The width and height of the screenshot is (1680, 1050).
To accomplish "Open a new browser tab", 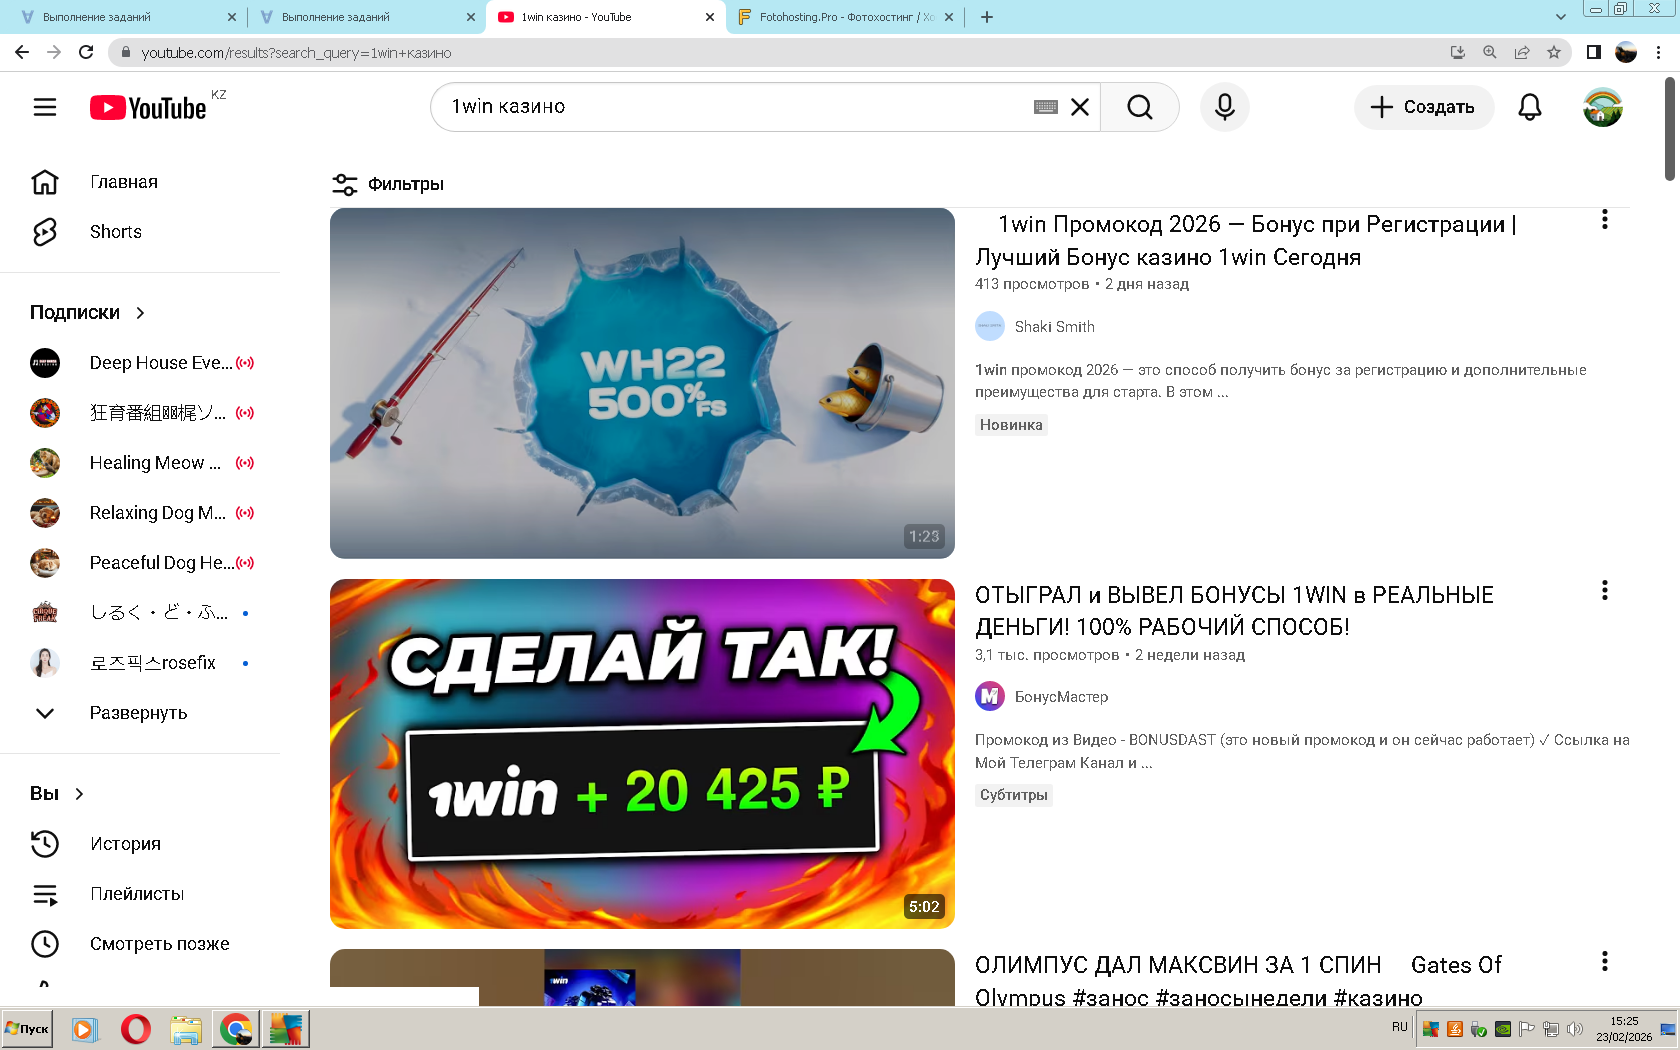I will (x=987, y=17).
